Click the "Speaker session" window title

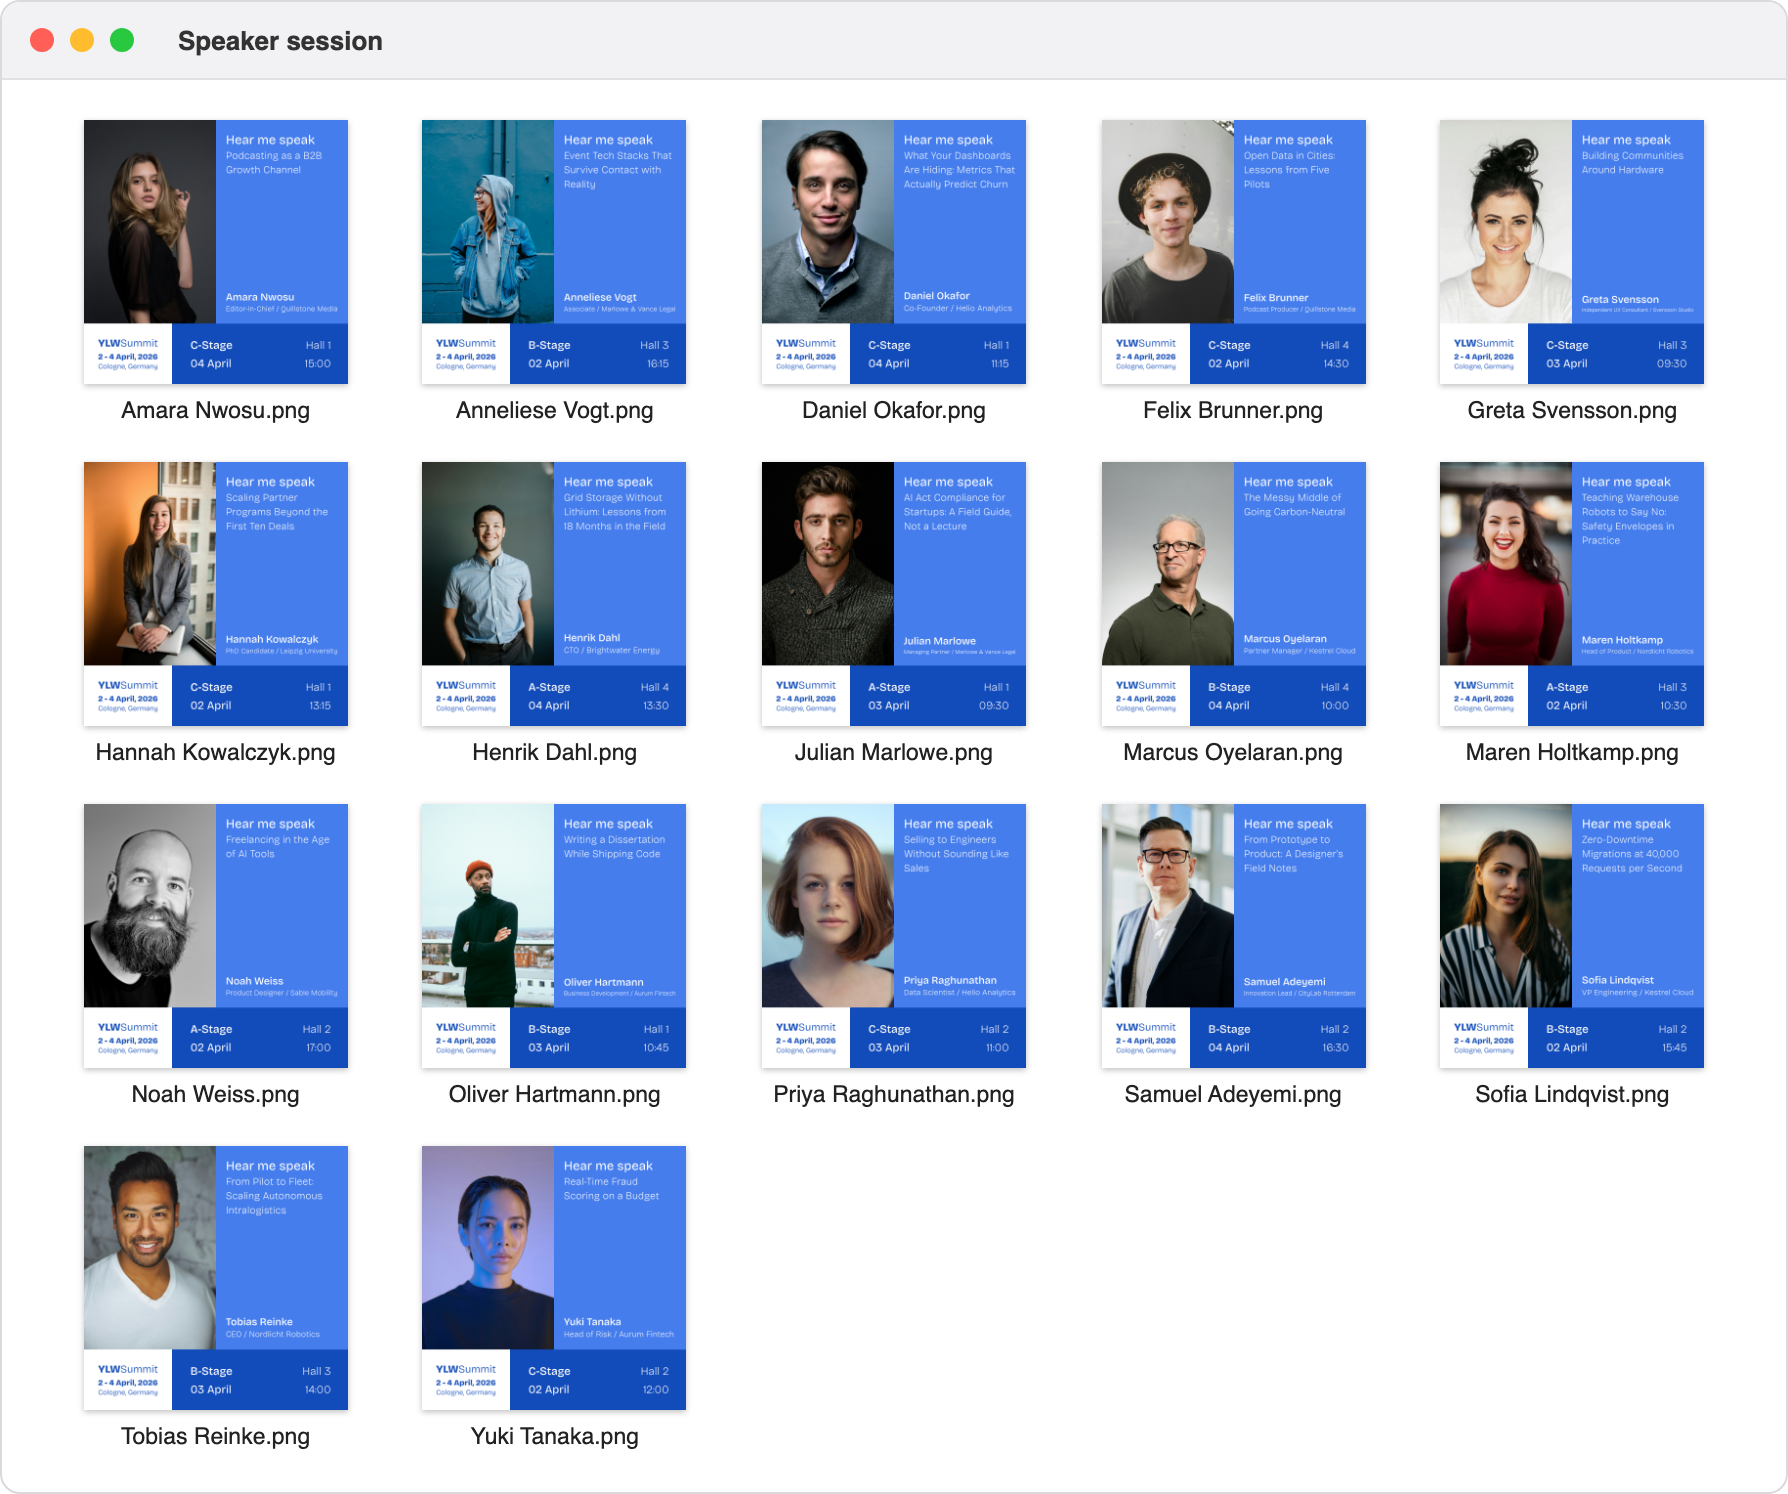coord(280,41)
